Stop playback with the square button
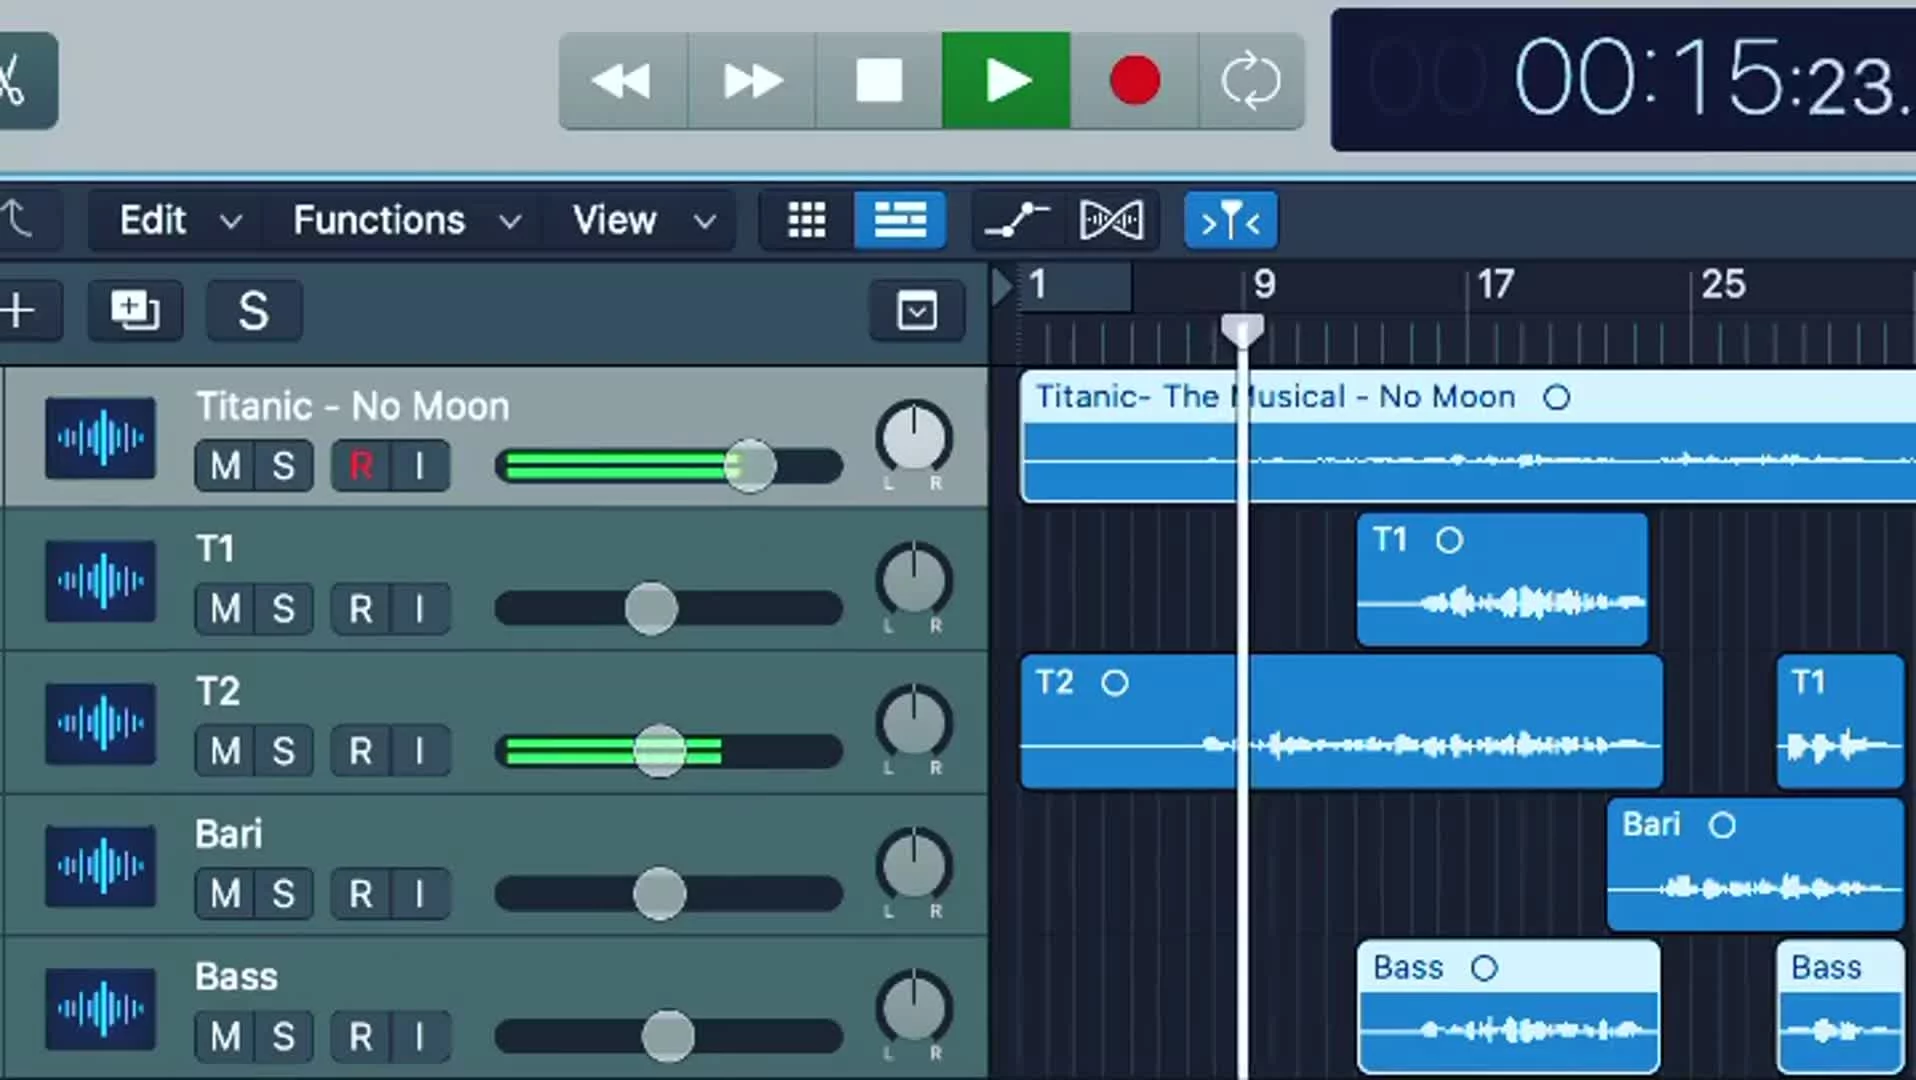Image resolution: width=1916 pixels, height=1080 pixels. (x=879, y=80)
